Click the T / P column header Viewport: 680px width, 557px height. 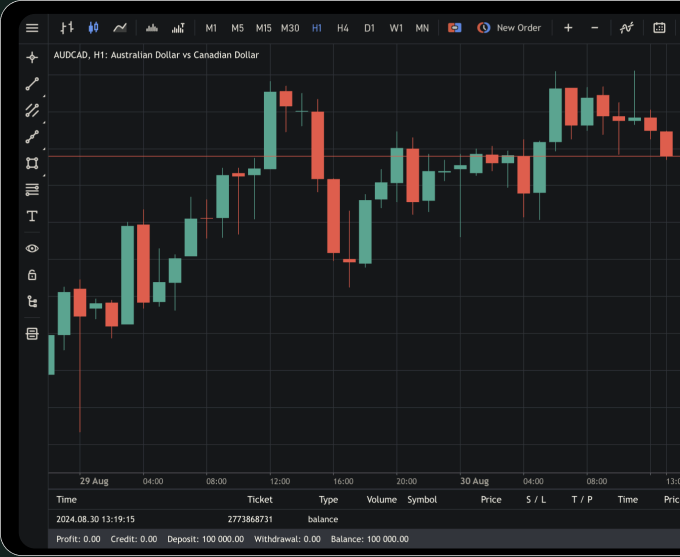tap(582, 500)
